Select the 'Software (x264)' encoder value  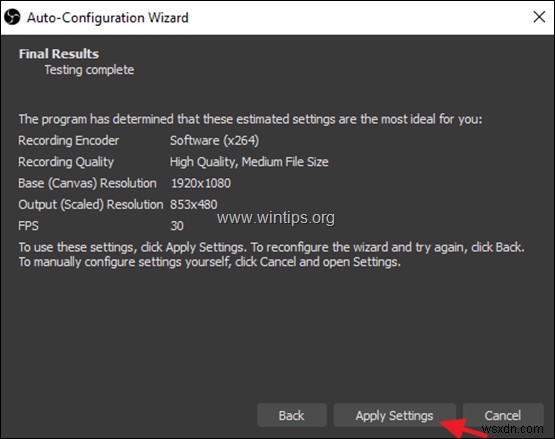[x=214, y=141]
